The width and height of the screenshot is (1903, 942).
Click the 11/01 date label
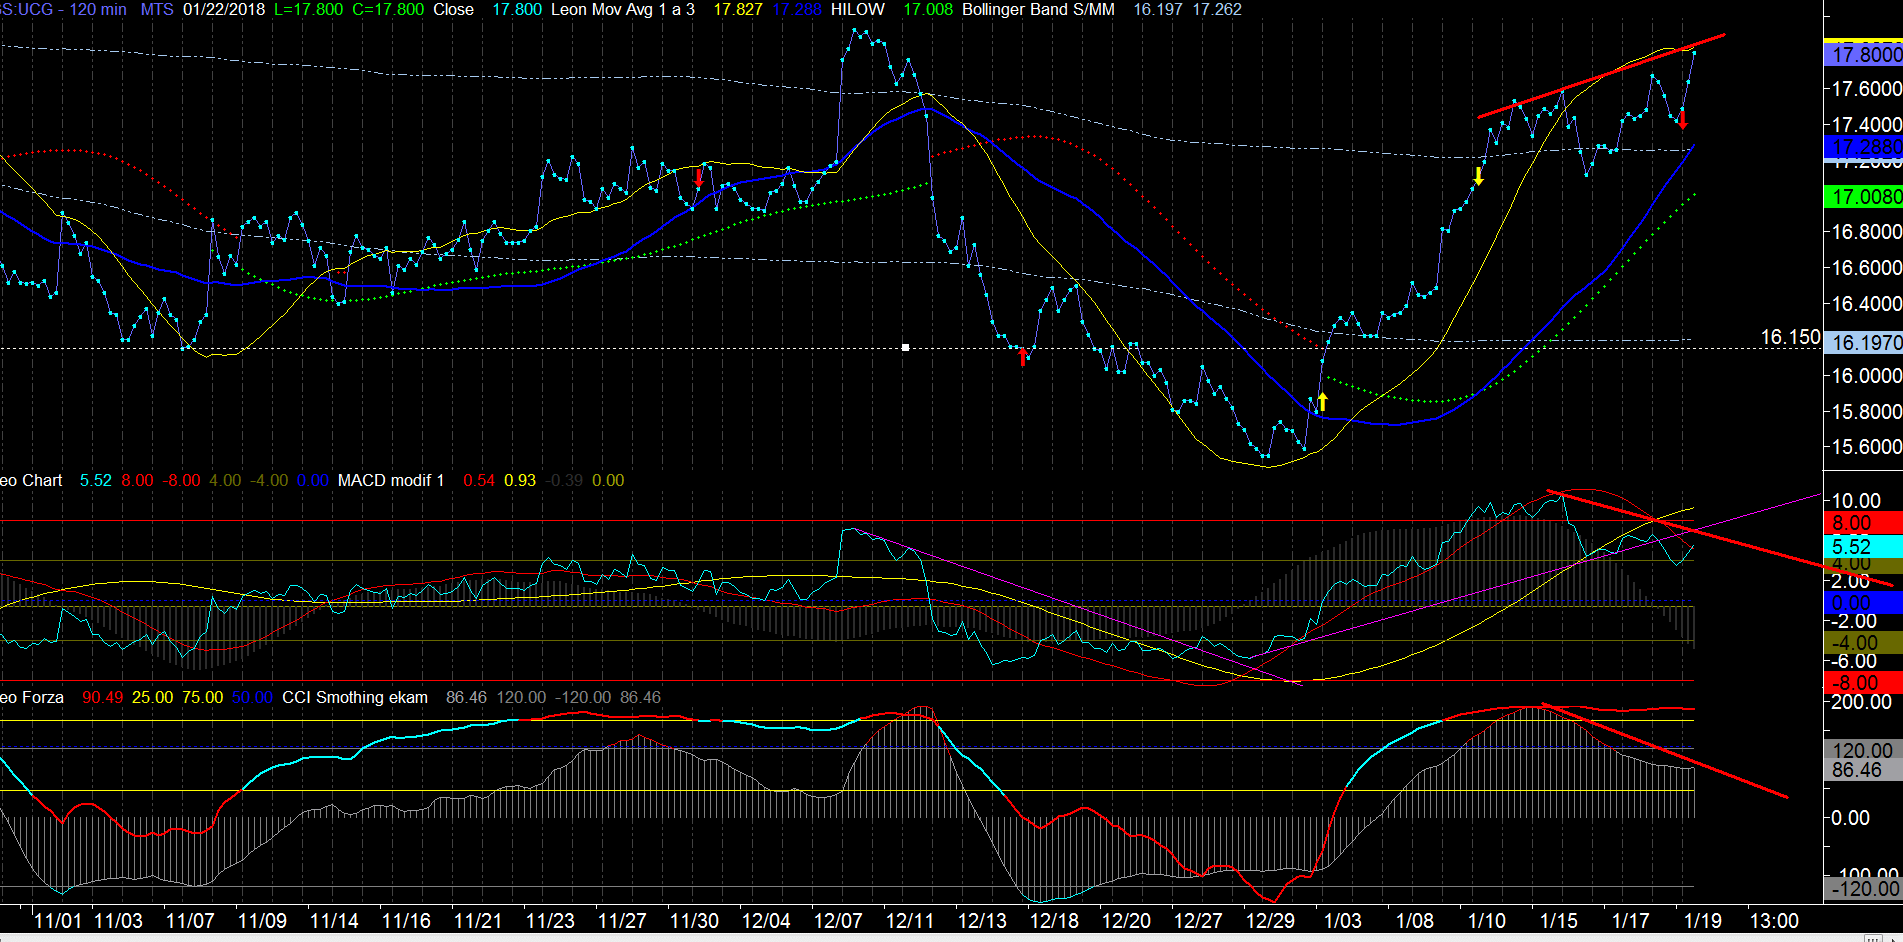click(x=58, y=921)
